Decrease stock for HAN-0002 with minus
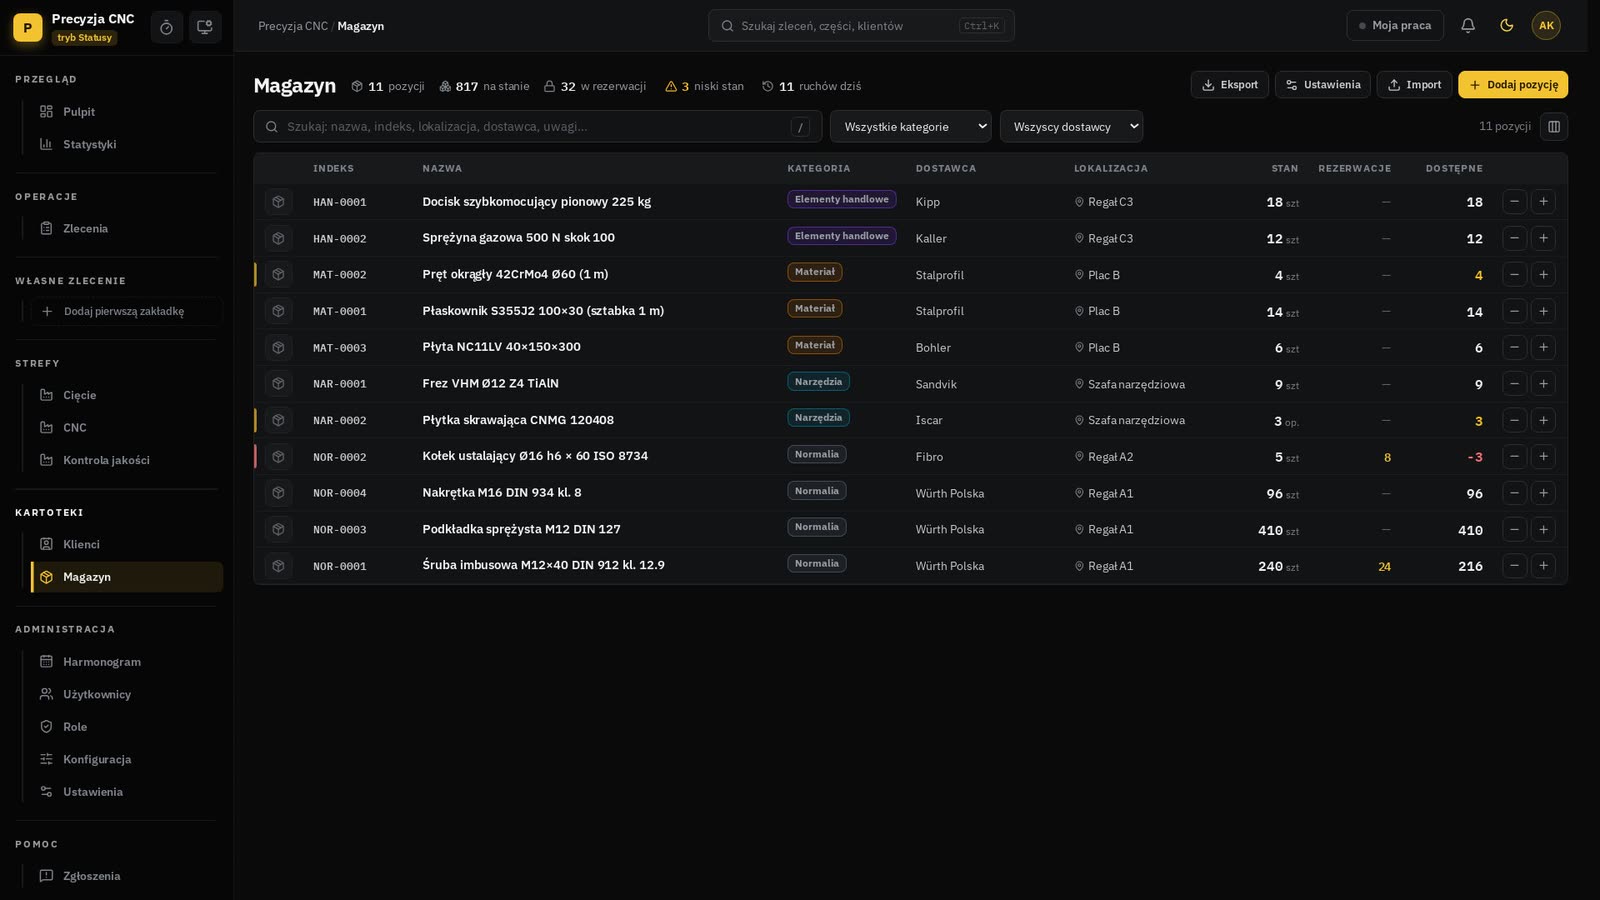The width and height of the screenshot is (1600, 900). (x=1514, y=238)
